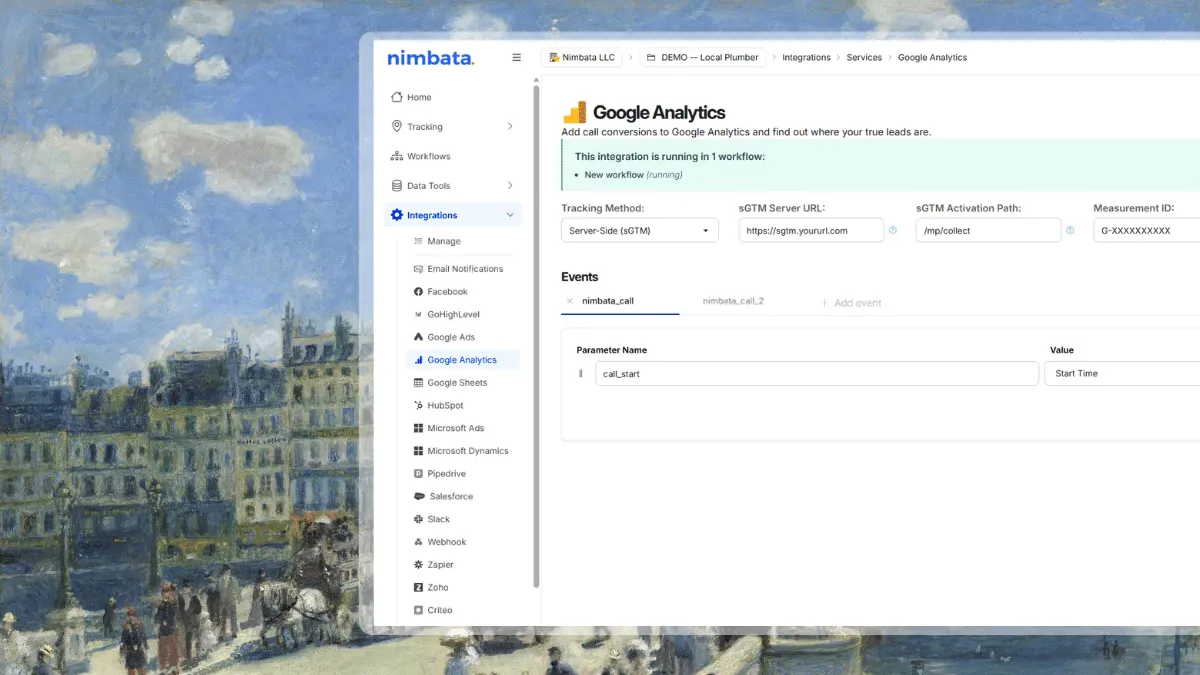Open the Slack integration icon
Viewport: 1200px width, 675px height.
click(418, 520)
